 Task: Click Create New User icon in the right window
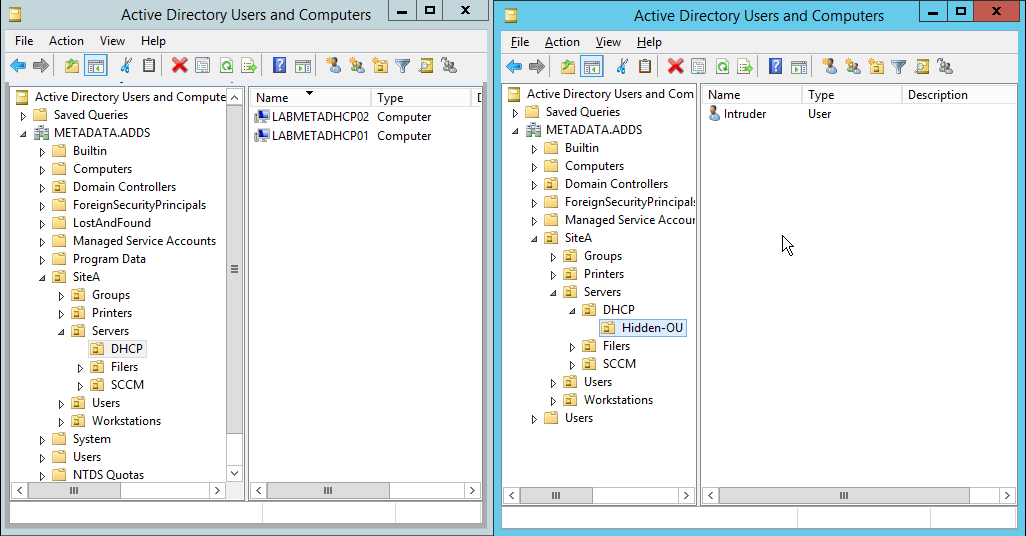(x=830, y=66)
